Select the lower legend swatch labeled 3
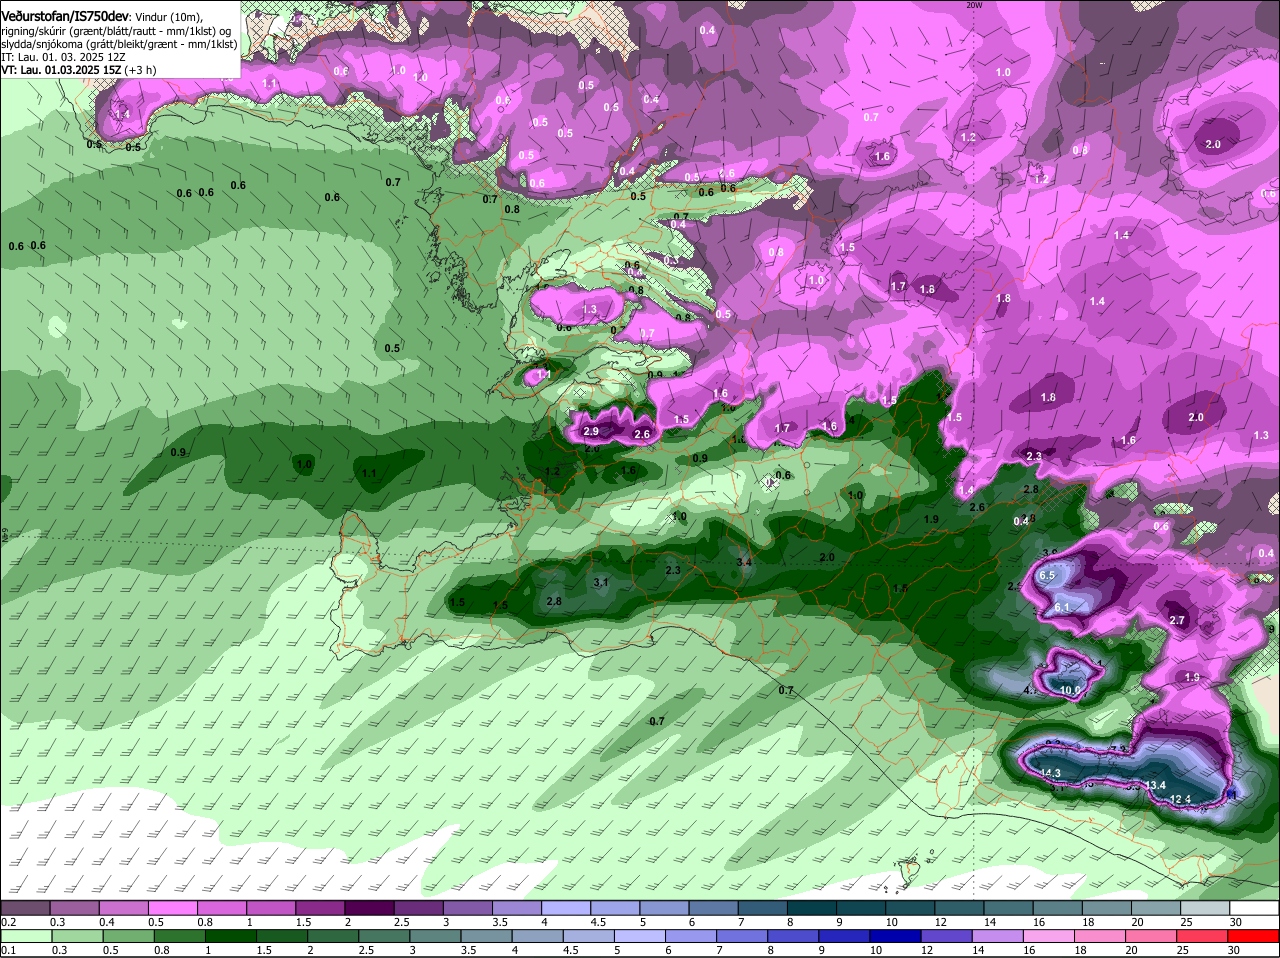The height and width of the screenshot is (958, 1280). [437, 935]
